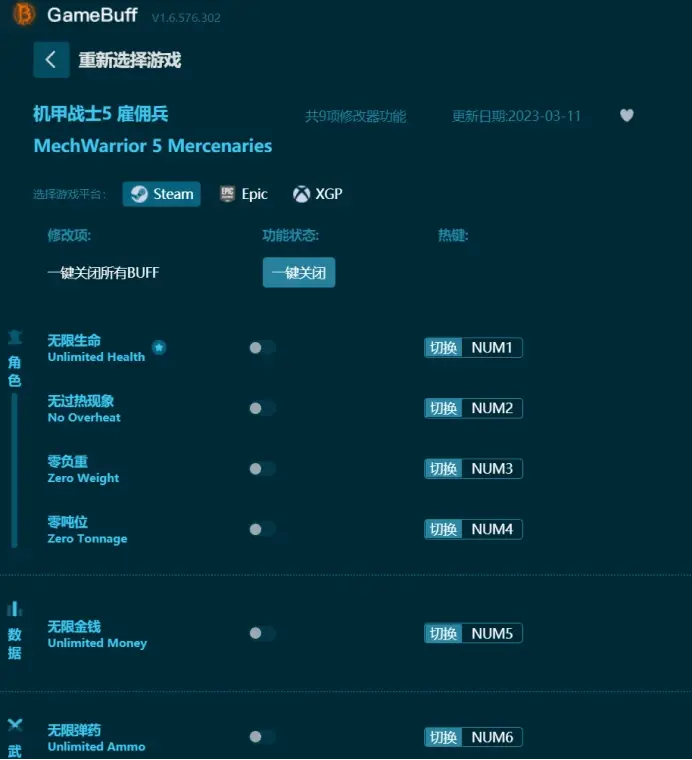Click the 共9项修改器功能 count text

[355, 116]
